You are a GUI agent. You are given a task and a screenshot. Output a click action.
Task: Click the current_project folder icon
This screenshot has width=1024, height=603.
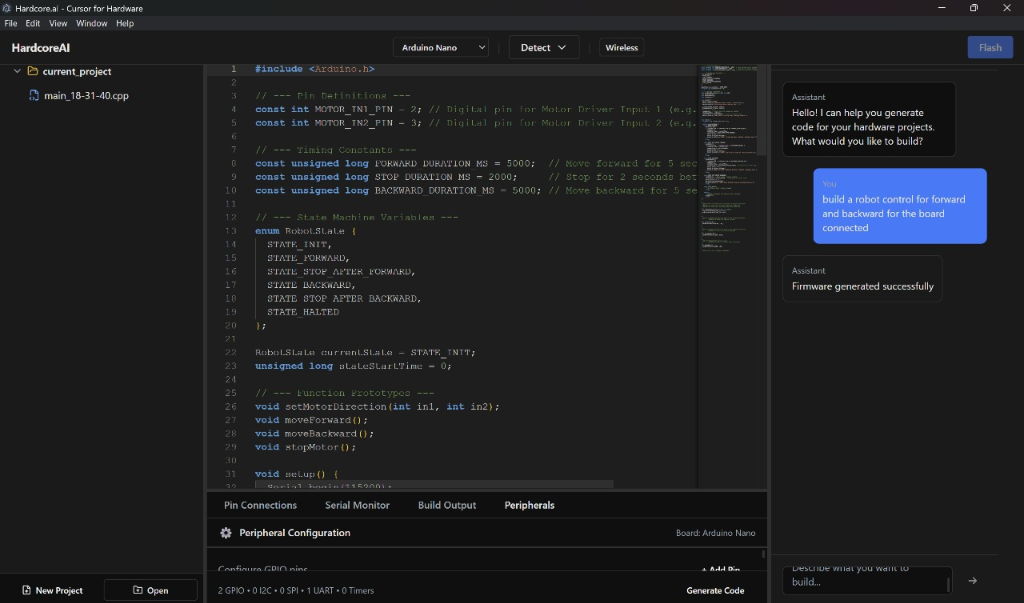coord(33,72)
